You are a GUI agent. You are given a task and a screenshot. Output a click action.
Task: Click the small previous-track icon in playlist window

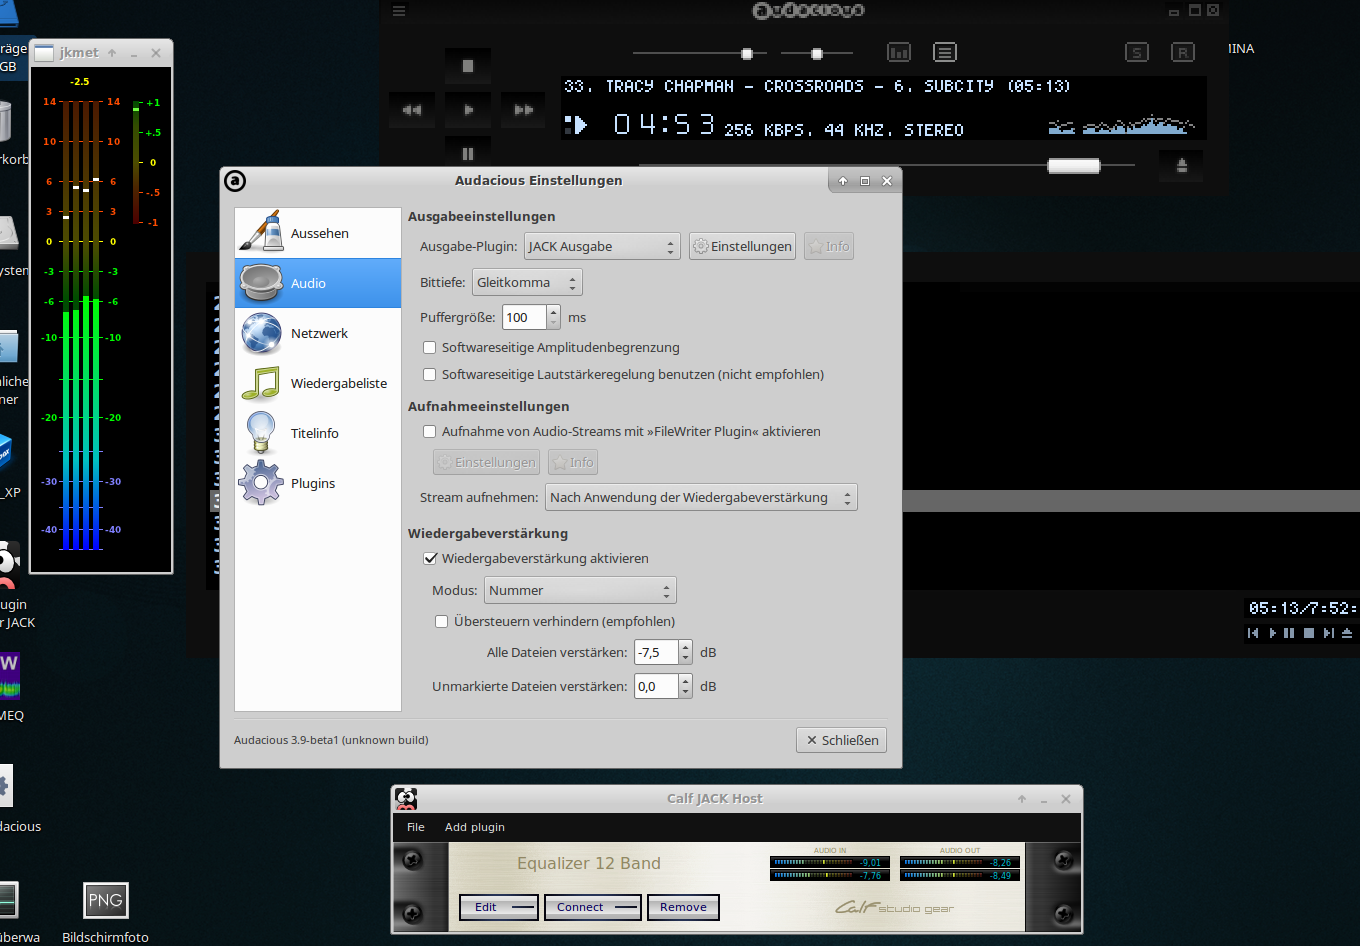(x=1253, y=633)
